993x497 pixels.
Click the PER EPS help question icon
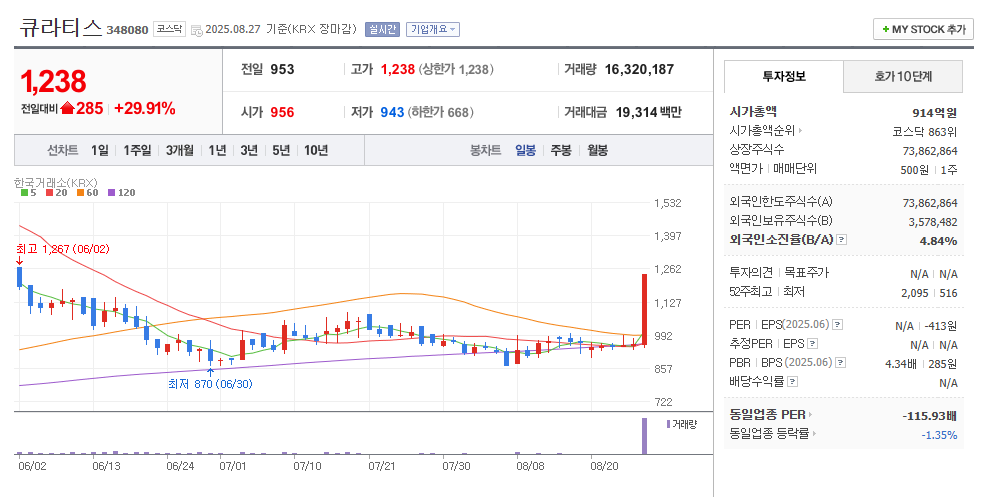coord(837,325)
